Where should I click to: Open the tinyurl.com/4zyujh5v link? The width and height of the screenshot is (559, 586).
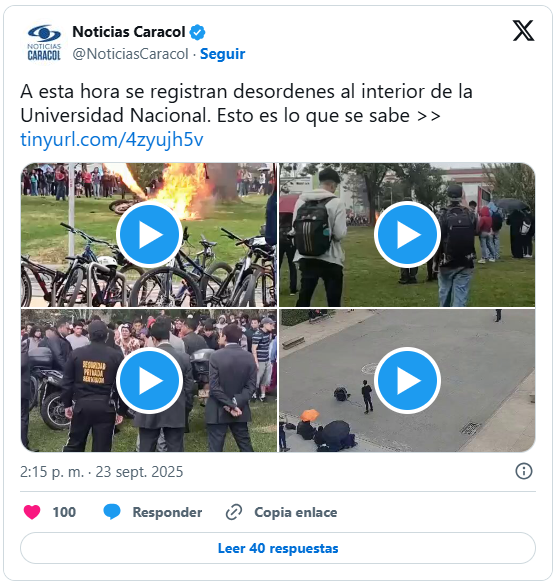coord(112,140)
